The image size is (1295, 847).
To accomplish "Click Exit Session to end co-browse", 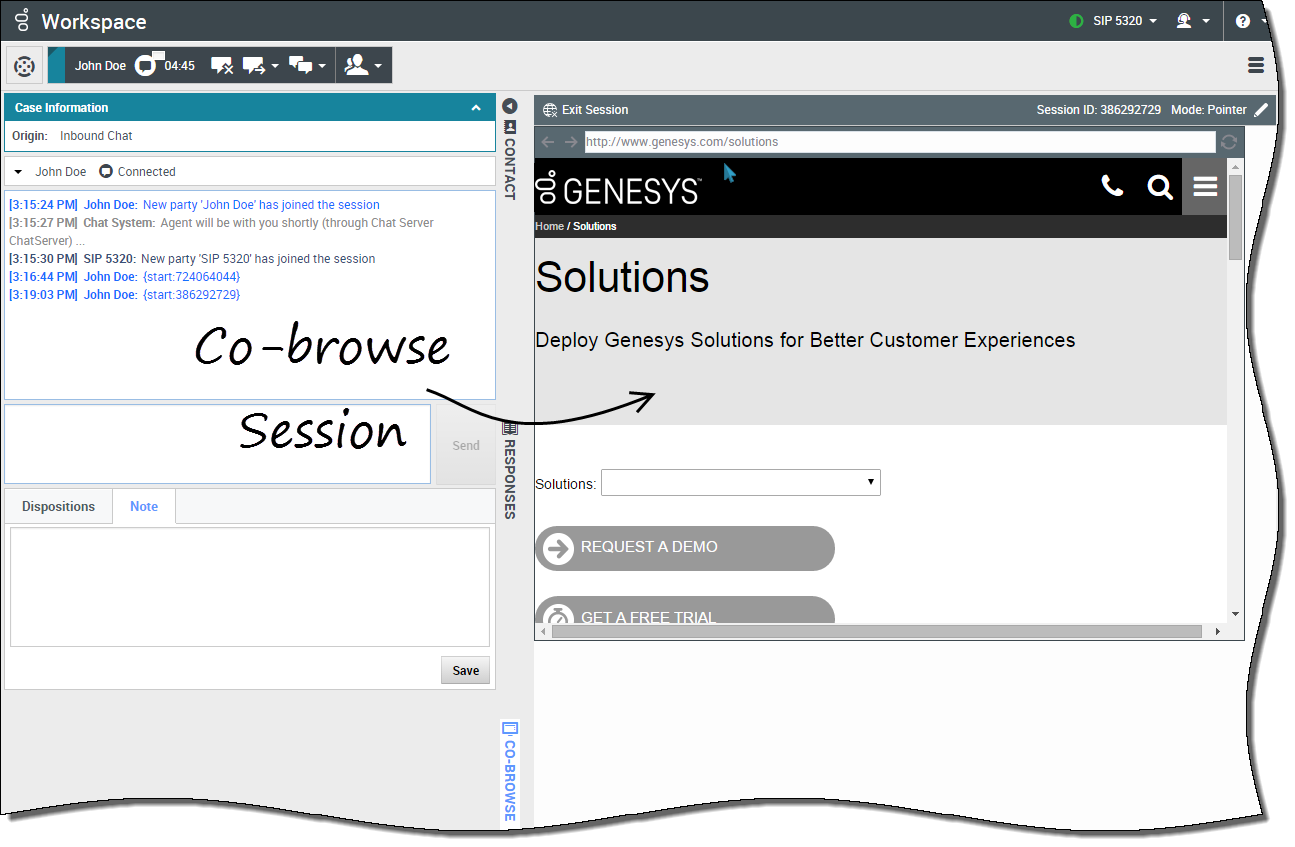I will click(586, 110).
